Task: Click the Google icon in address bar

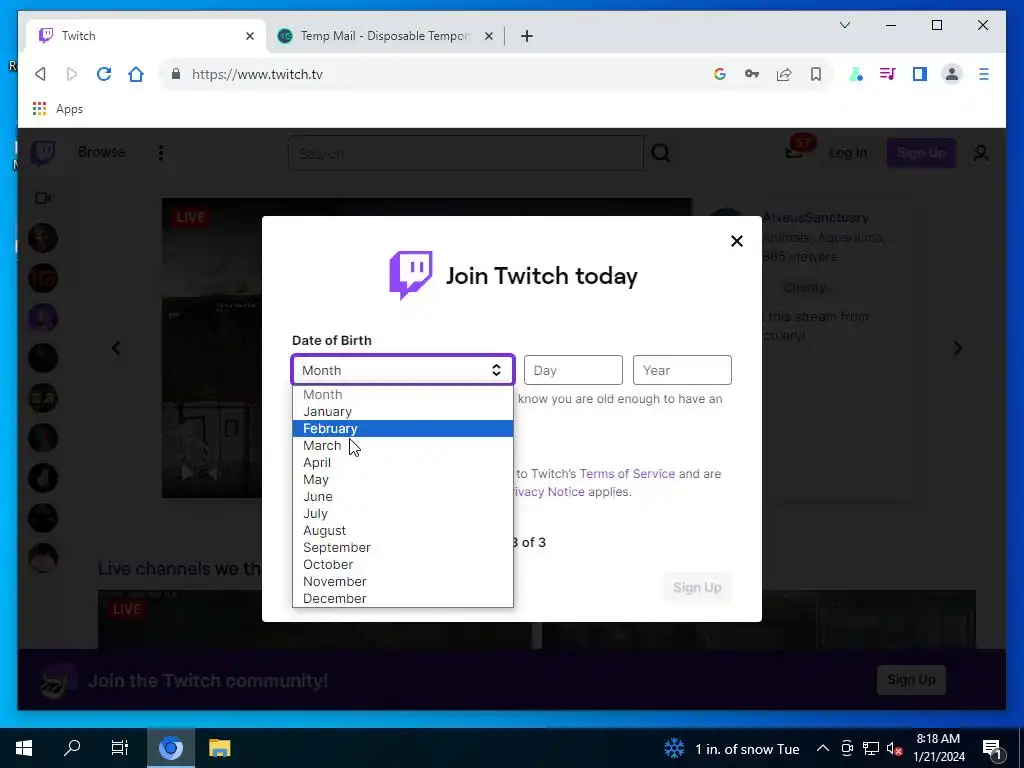Action: [x=720, y=74]
